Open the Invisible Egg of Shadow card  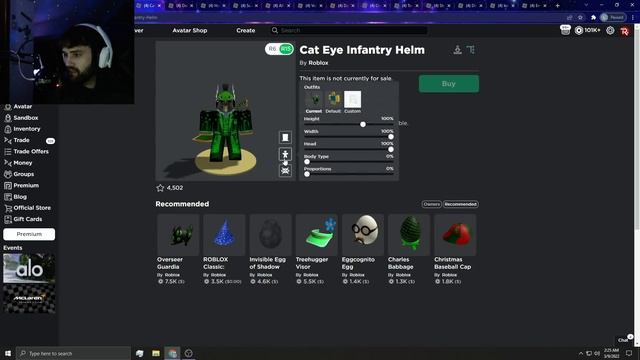tap(270, 249)
